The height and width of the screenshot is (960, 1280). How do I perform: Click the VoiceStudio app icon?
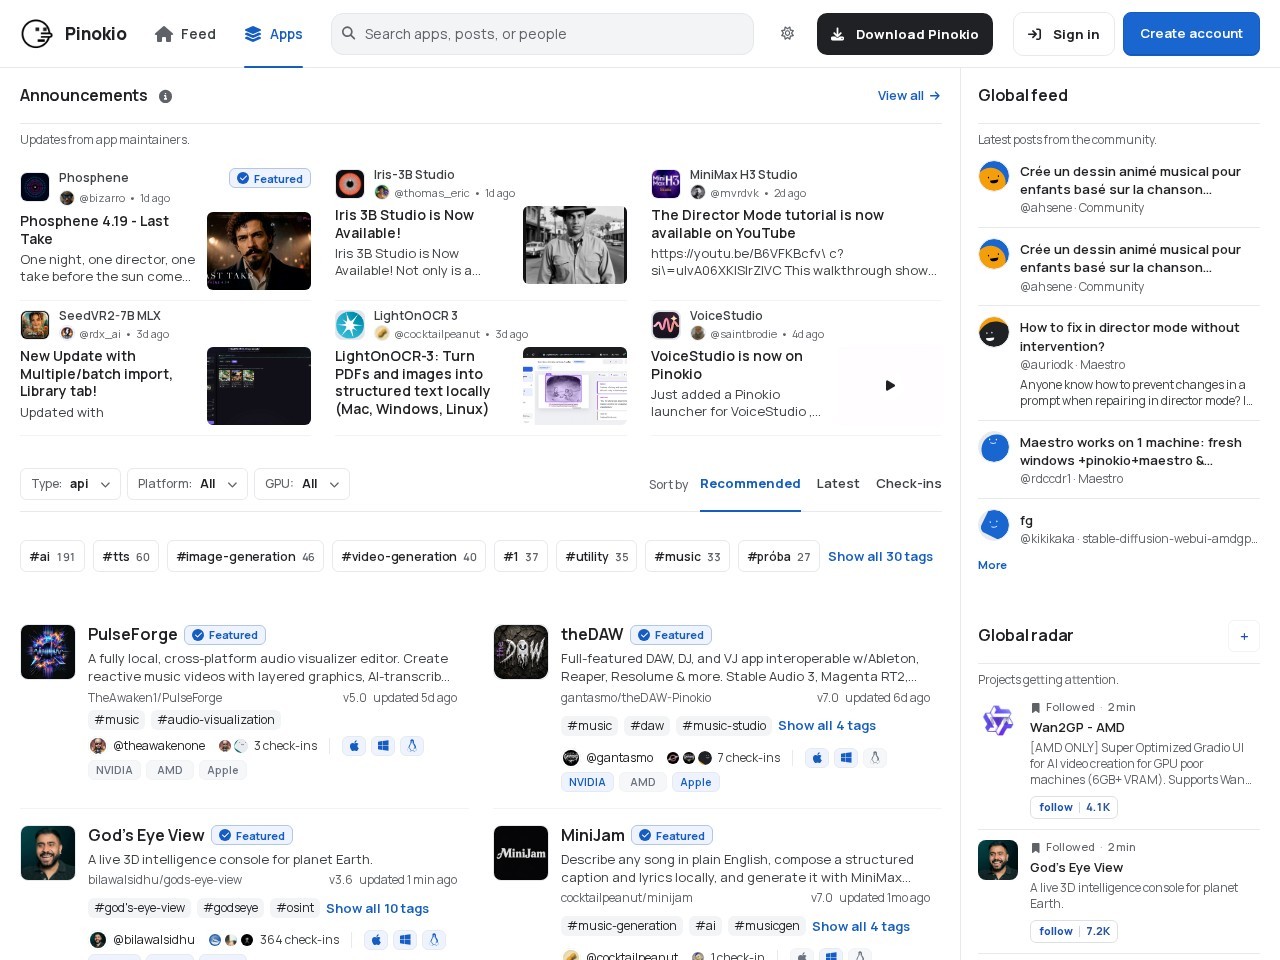[x=666, y=325]
